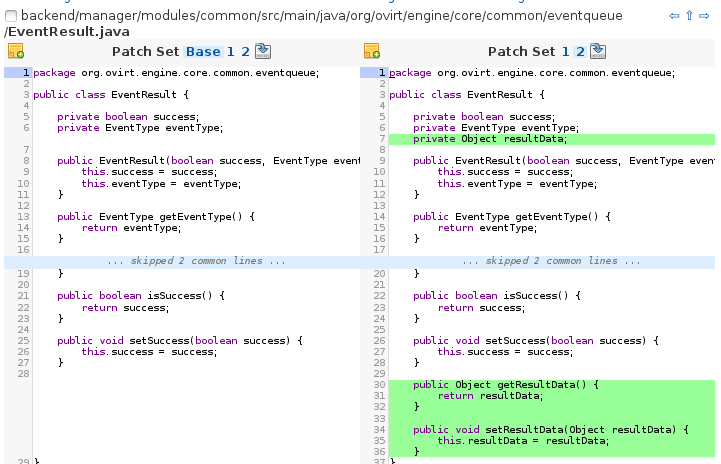Expand skipped 2 common lines on left
The width and height of the screenshot is (721, 464).
tap(196, 261)
